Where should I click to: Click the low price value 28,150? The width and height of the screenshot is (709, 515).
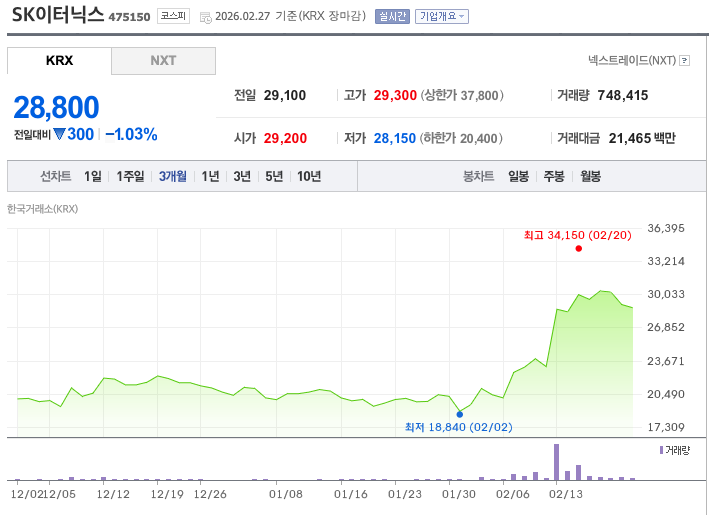395,138
